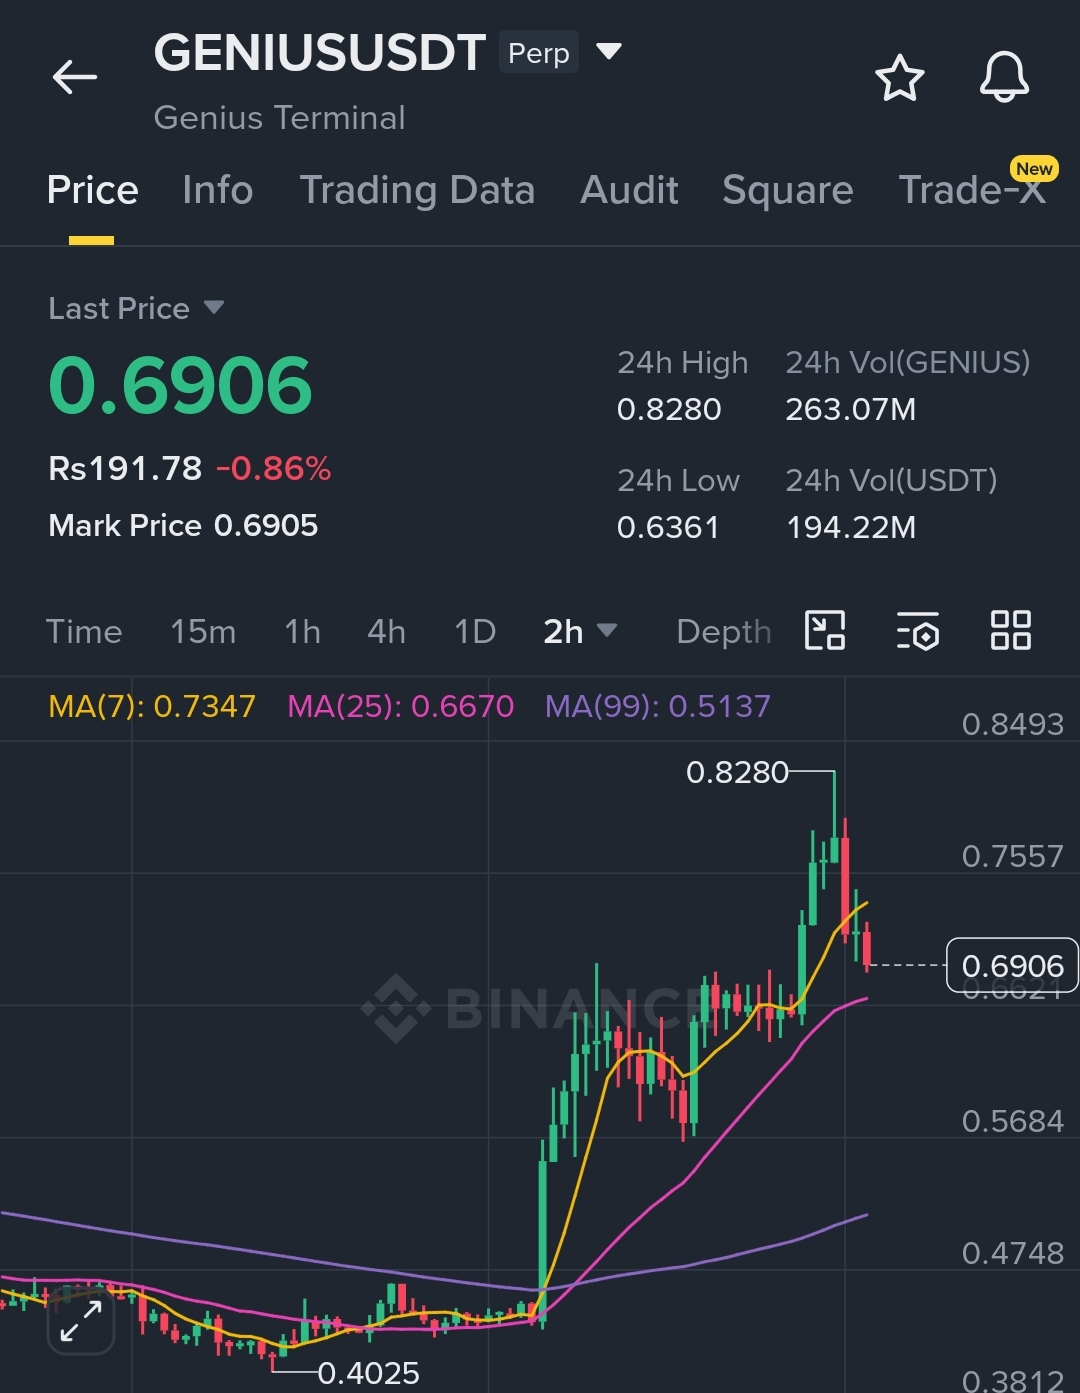Tap the GENIUSUSDT pair title

[x=320, y=53]
